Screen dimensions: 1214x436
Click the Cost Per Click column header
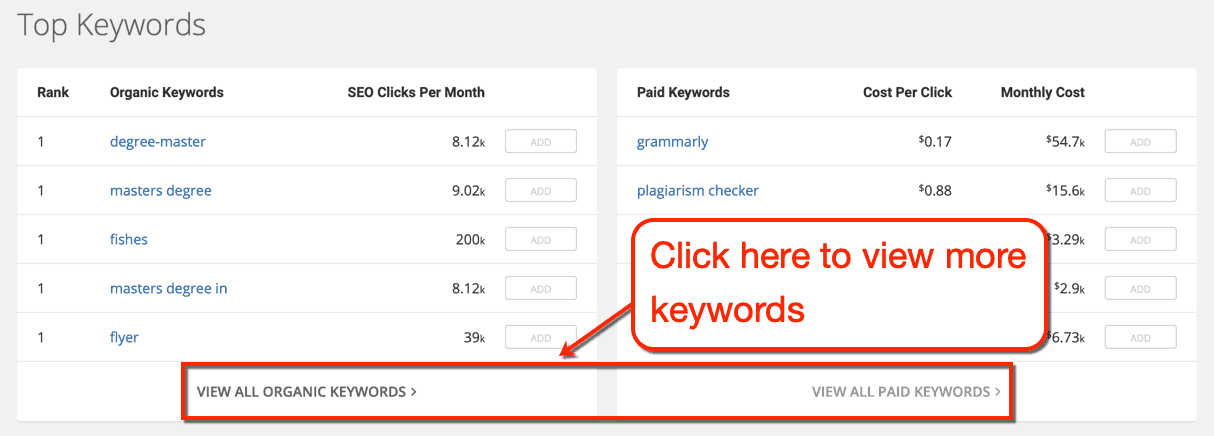(907, 93)
